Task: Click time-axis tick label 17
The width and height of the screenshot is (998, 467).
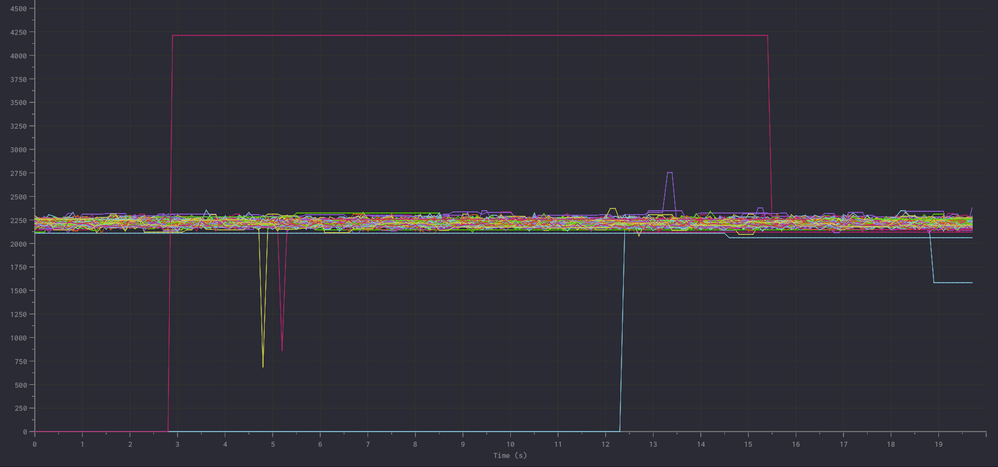Action: point(843,443)
